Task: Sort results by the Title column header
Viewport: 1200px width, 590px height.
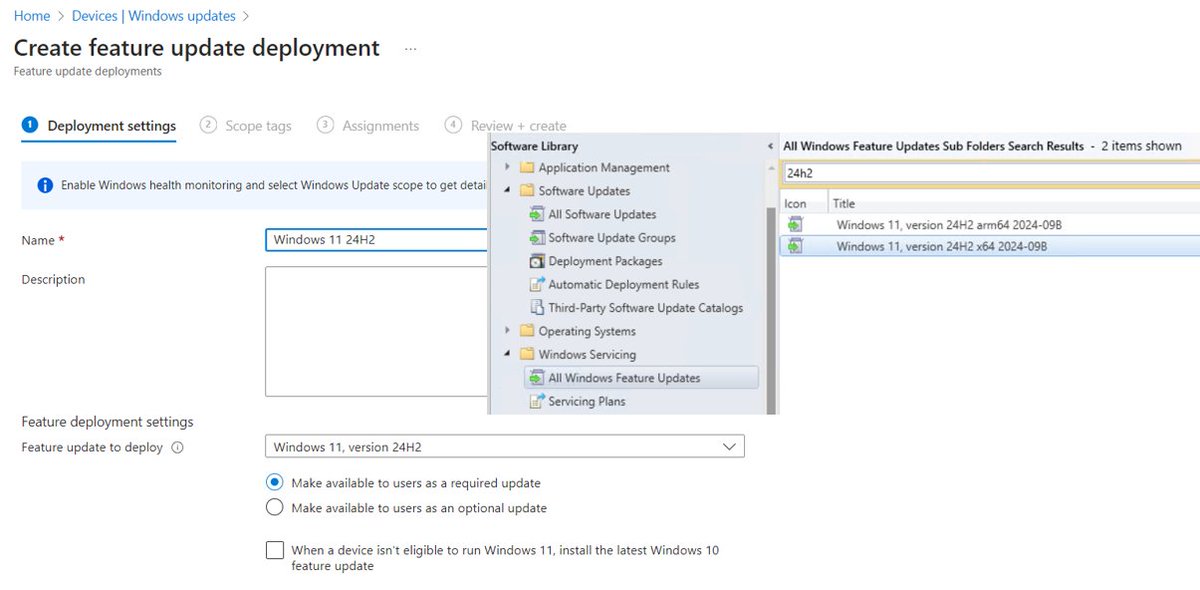Action: tap(1014, 203)
